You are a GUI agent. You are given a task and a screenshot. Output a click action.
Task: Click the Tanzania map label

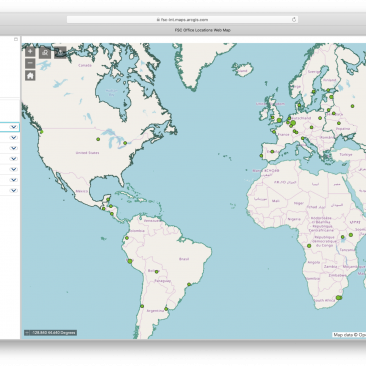pos(347,250)
